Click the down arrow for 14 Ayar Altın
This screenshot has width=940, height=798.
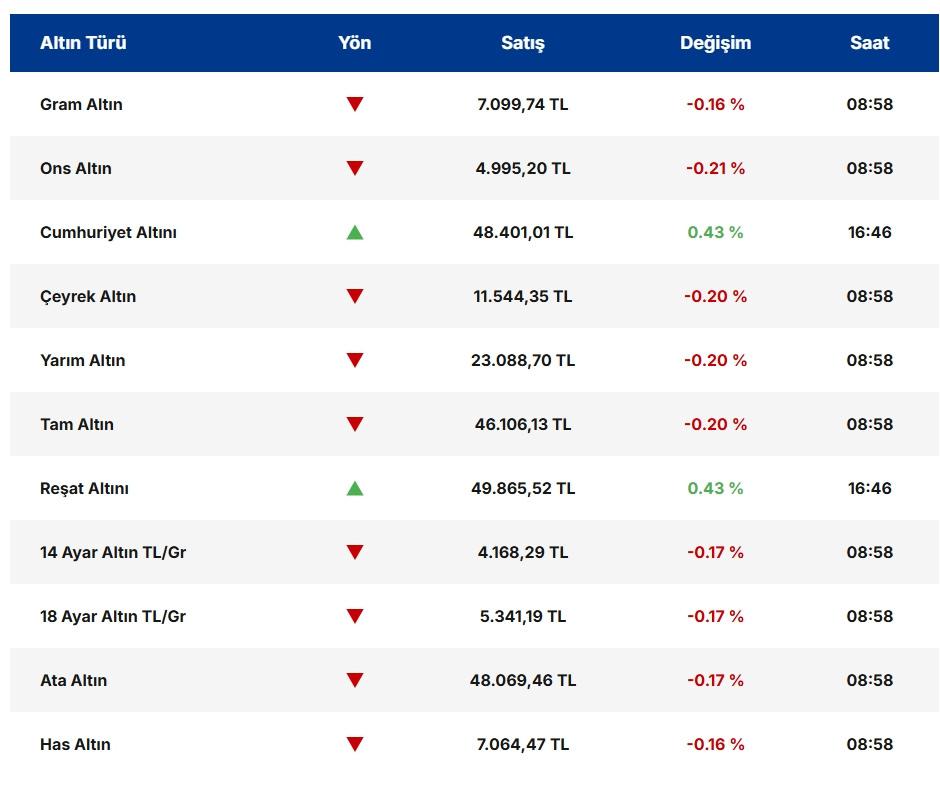pyautogui.click(x=354, y=552)
